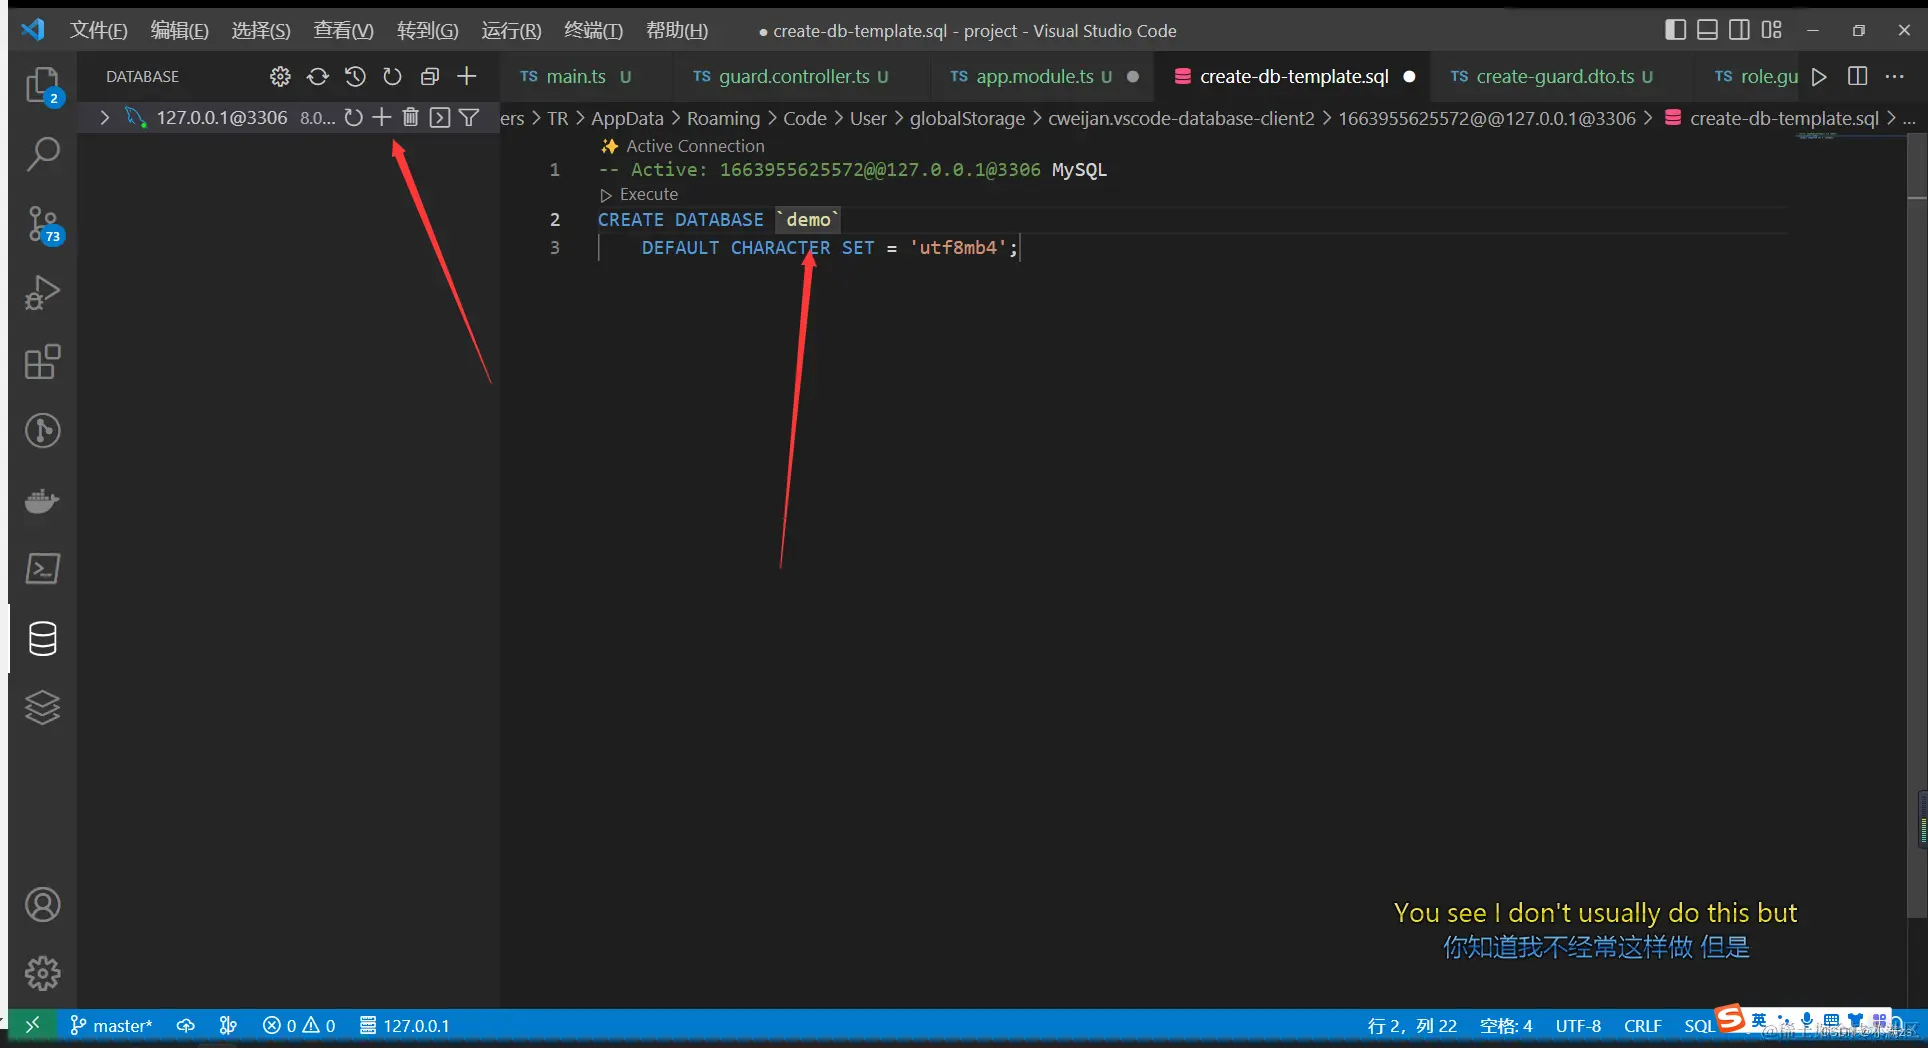Expand the 127.0.0.1@3306 connection node

pos(104,118)
